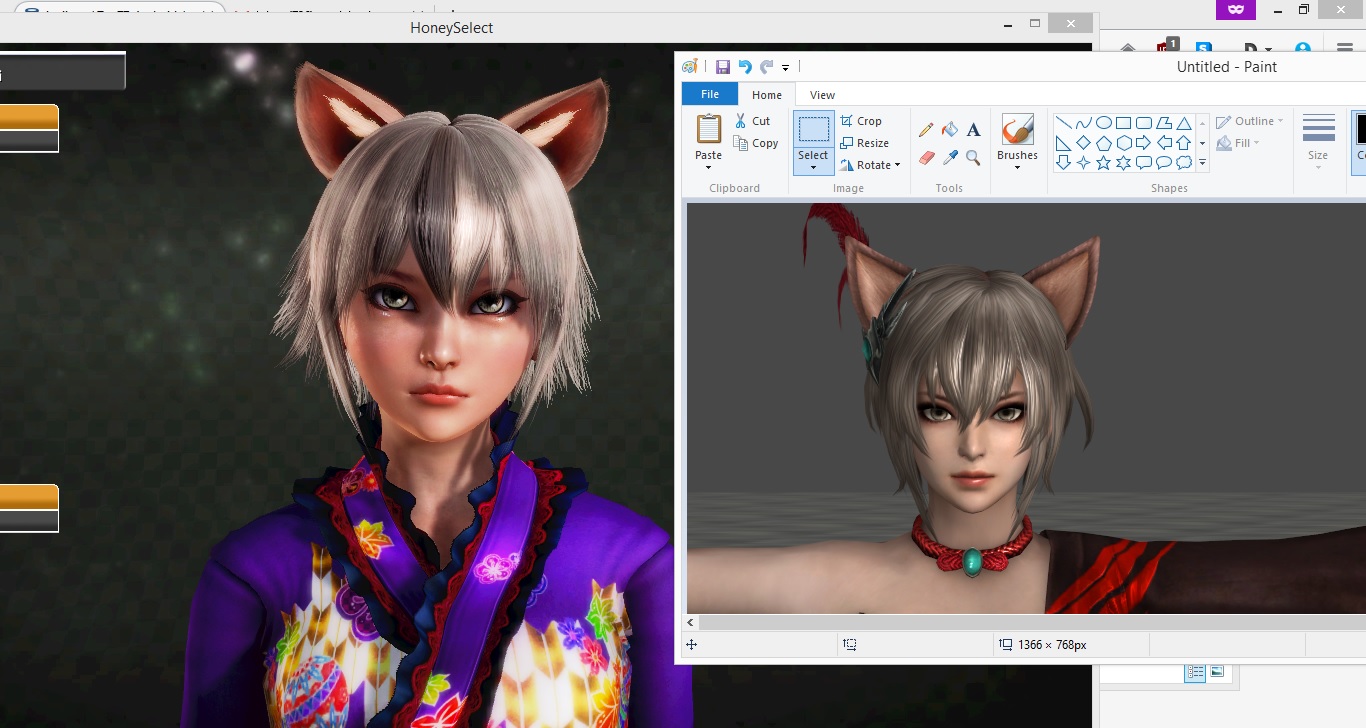Select the Color picker eyedropper
Viewport: 1366px width, 728px height.
950,157
